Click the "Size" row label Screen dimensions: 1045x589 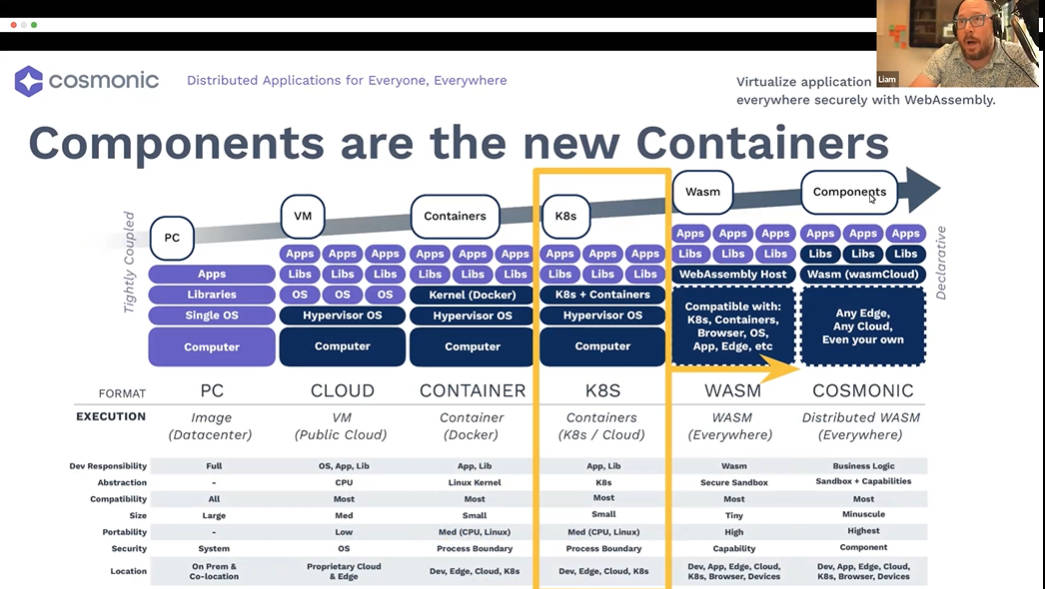(x=138, y=516)
